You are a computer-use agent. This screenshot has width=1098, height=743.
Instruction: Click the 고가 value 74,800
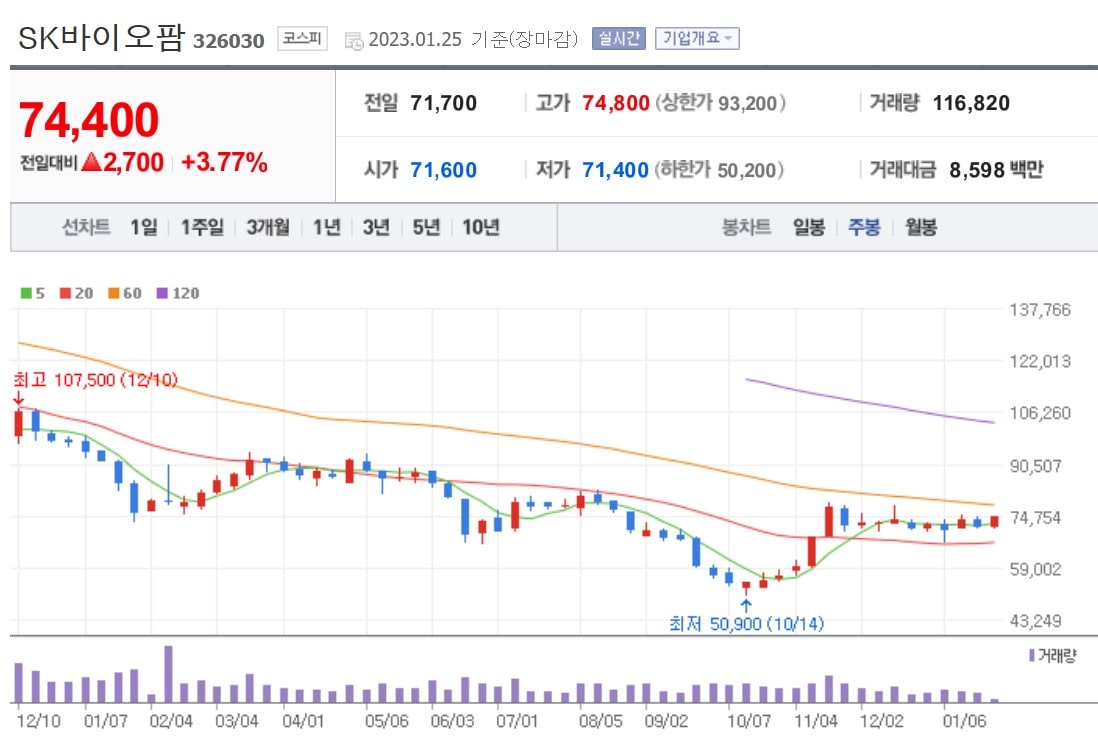point(616,103)
